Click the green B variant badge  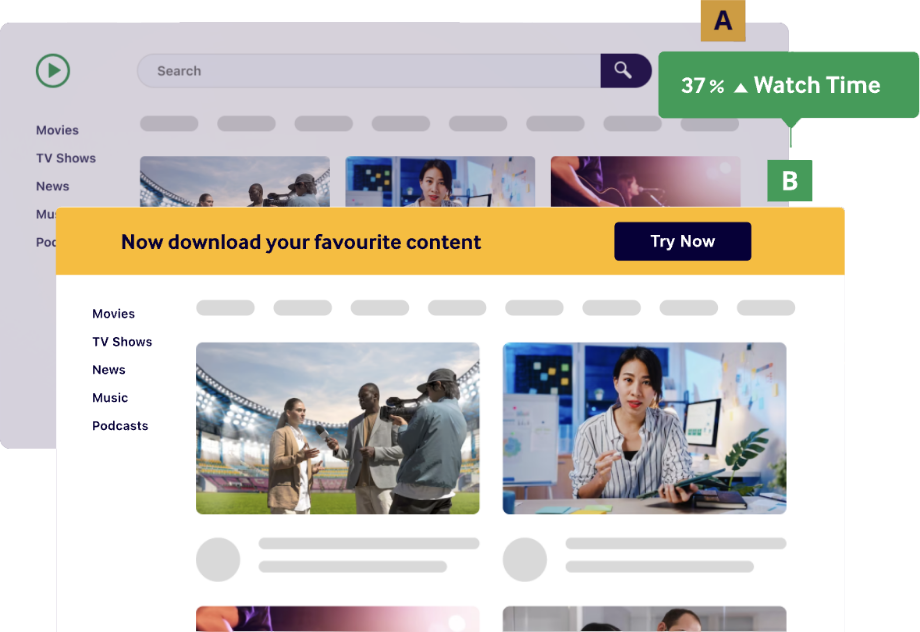pos(790,181)
